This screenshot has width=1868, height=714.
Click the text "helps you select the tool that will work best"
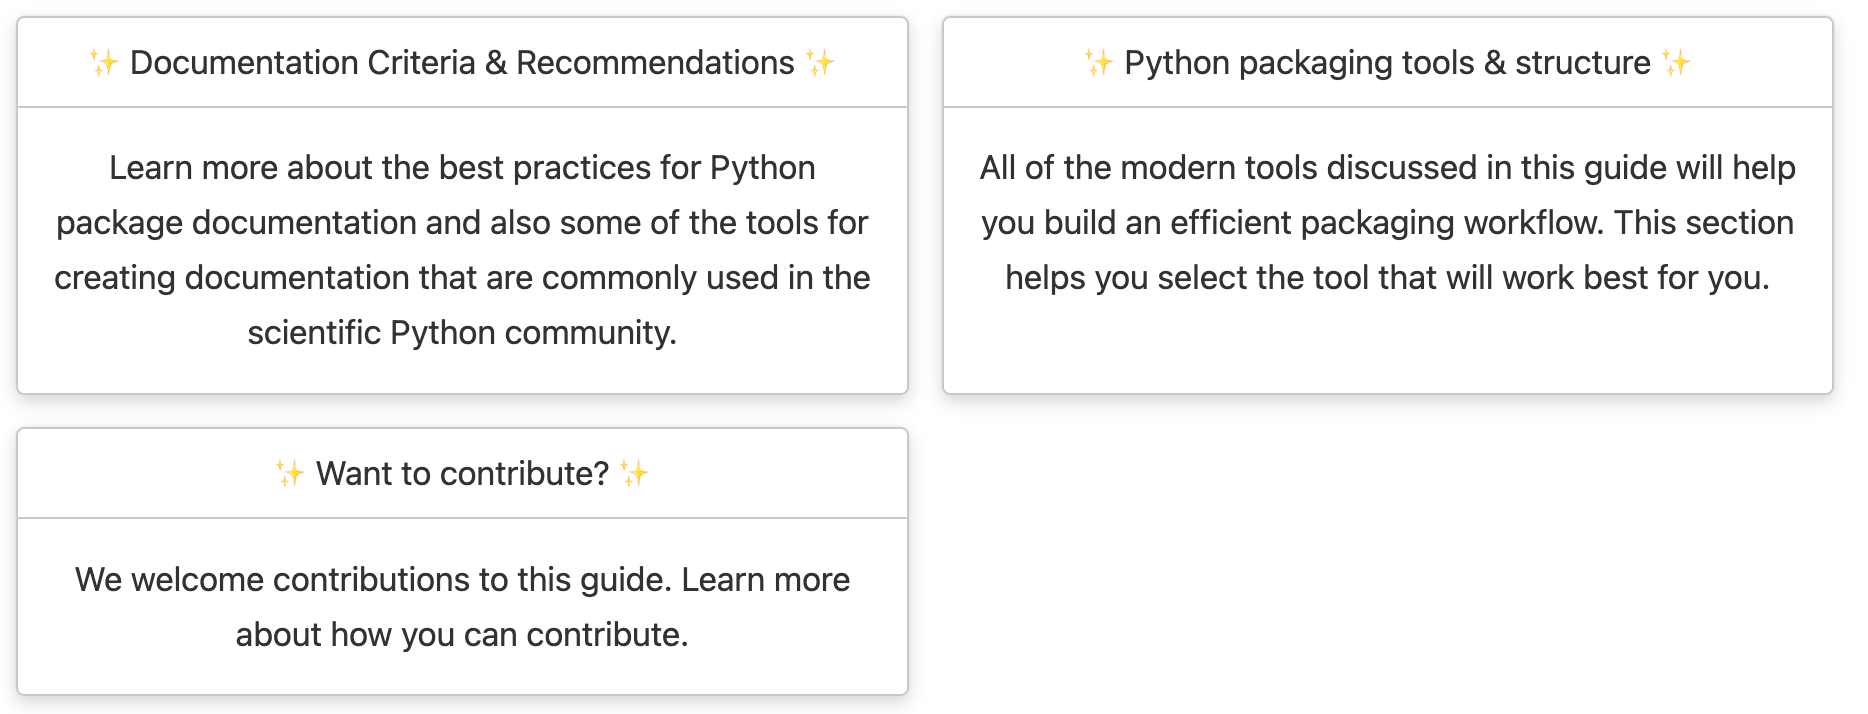click(1327, 278)
